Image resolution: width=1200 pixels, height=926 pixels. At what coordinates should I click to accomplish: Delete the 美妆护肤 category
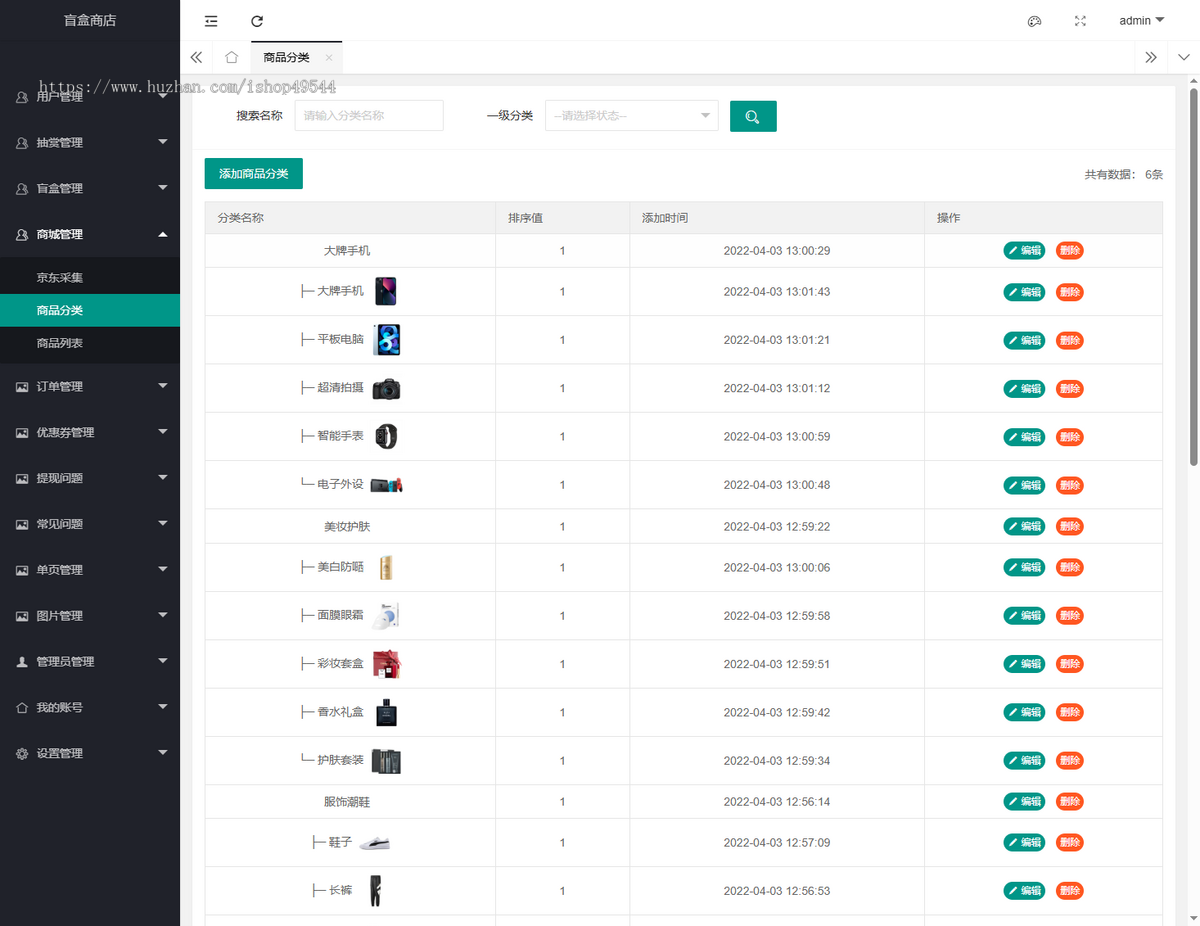[1069, 526]
